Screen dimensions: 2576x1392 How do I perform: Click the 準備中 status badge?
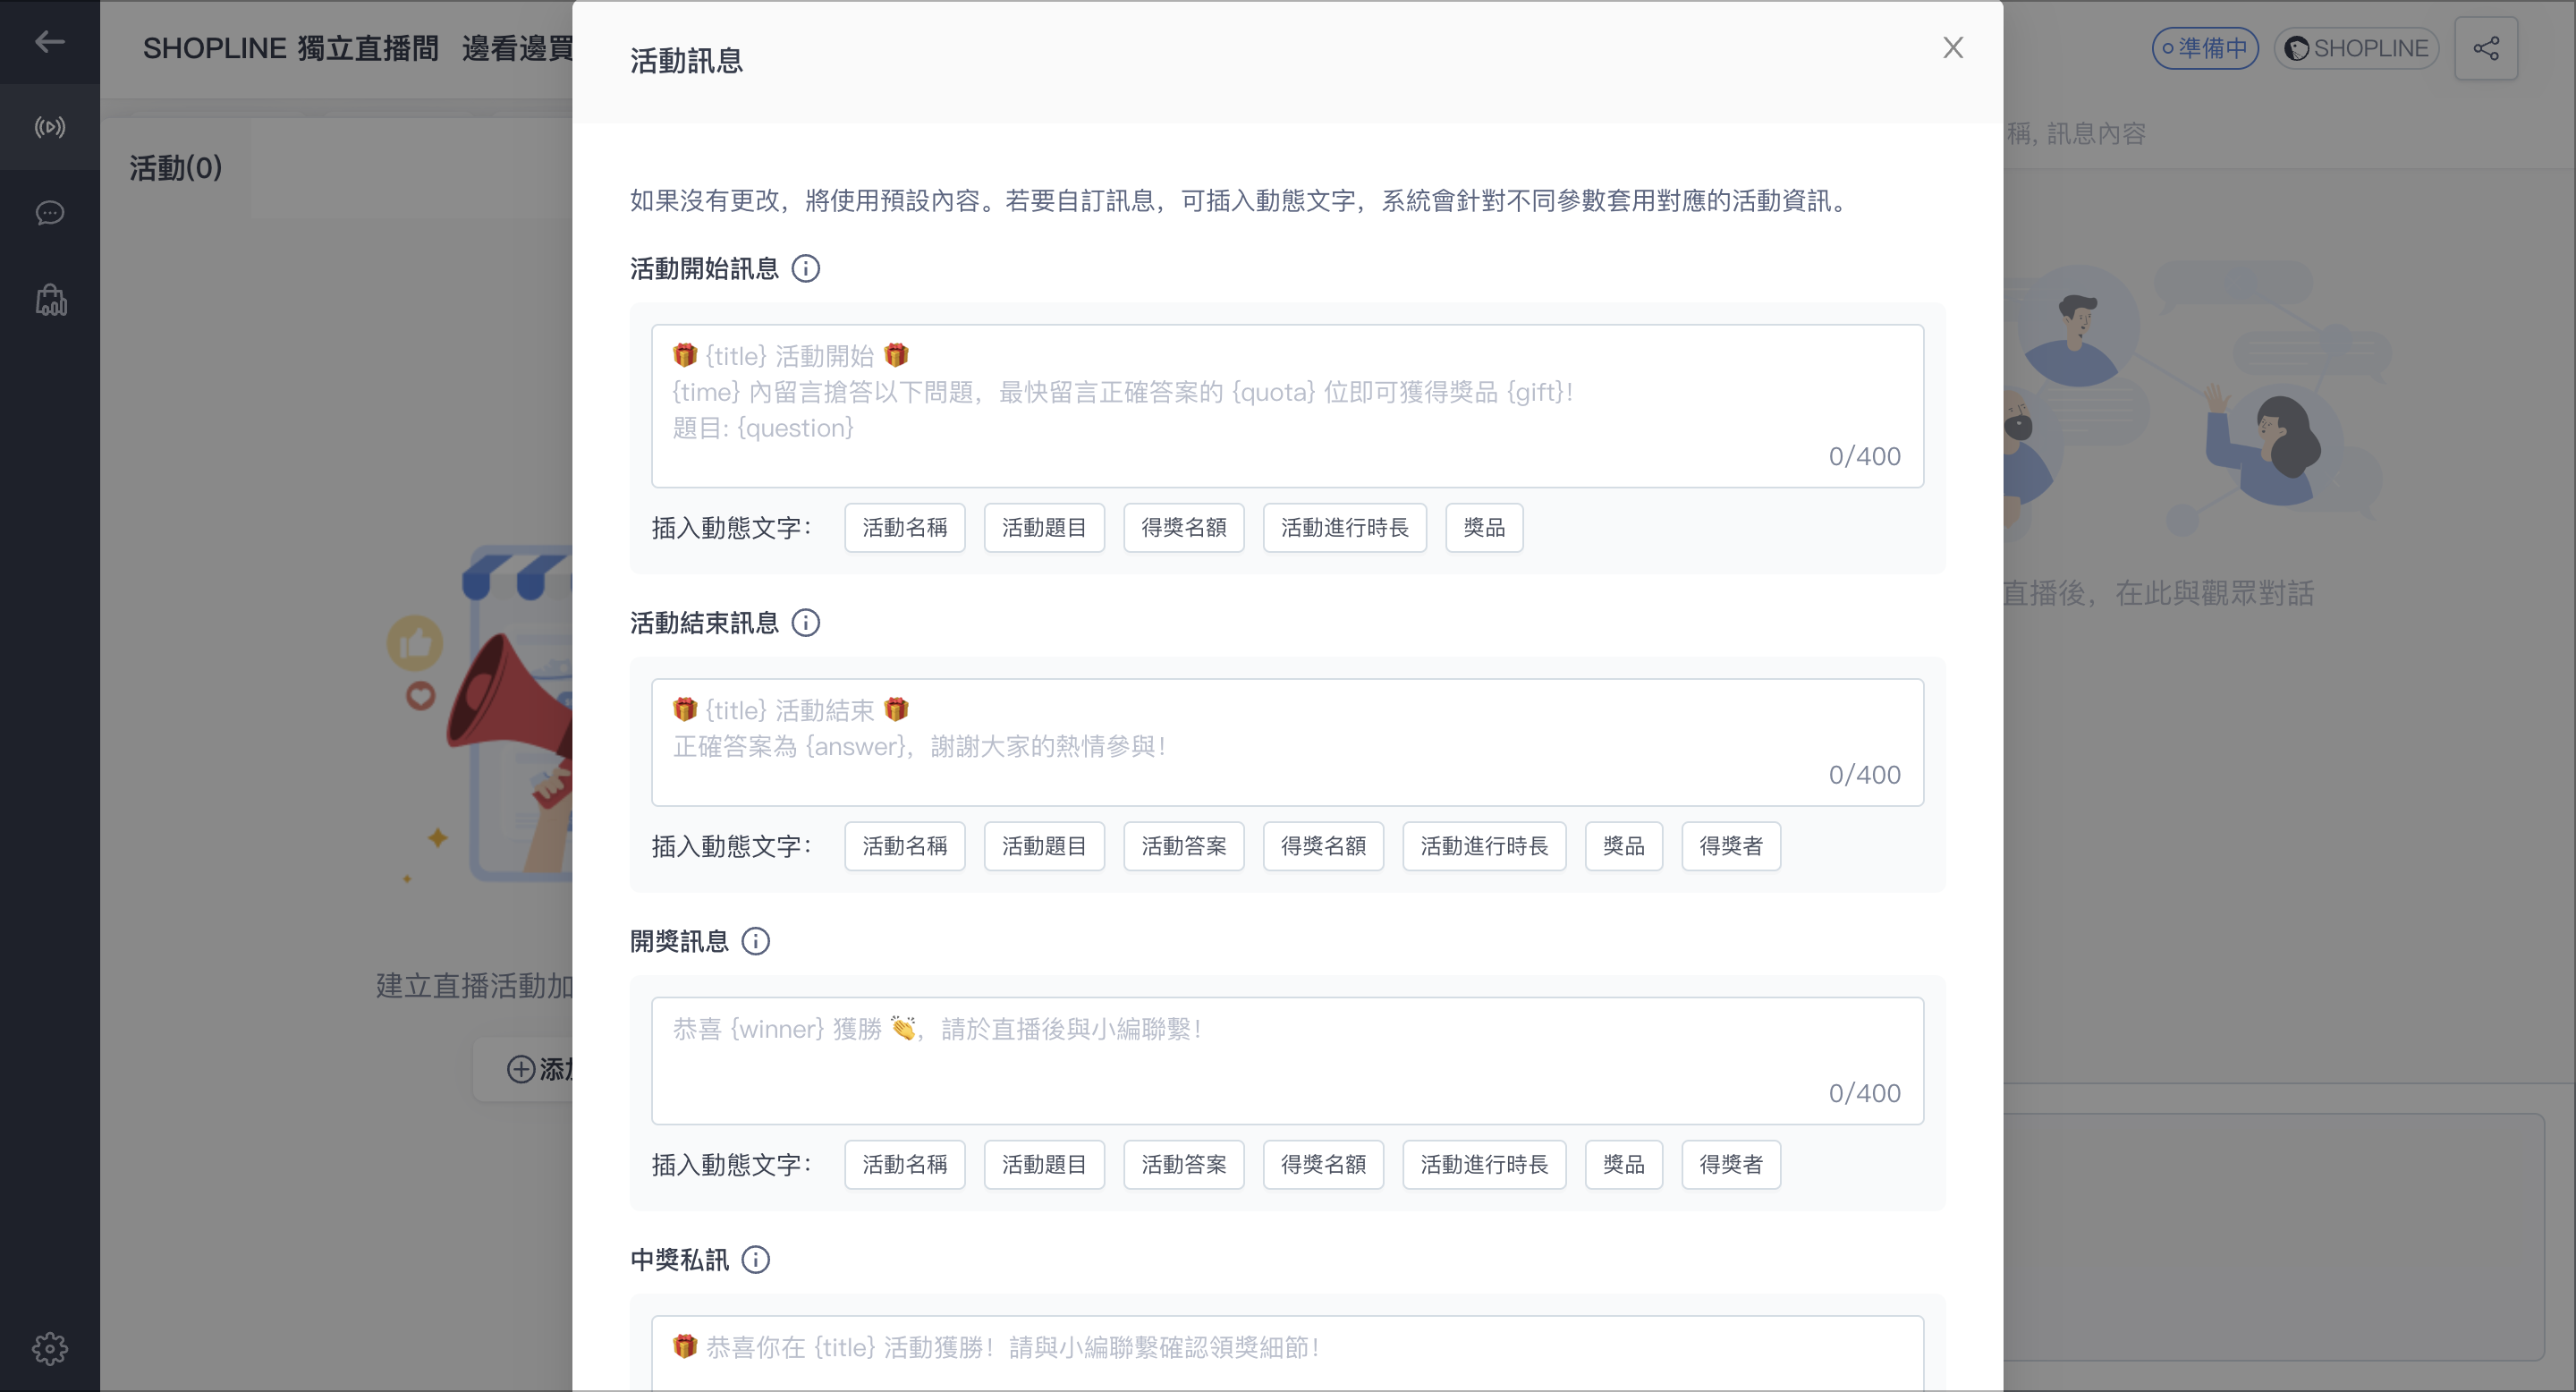2204,48
